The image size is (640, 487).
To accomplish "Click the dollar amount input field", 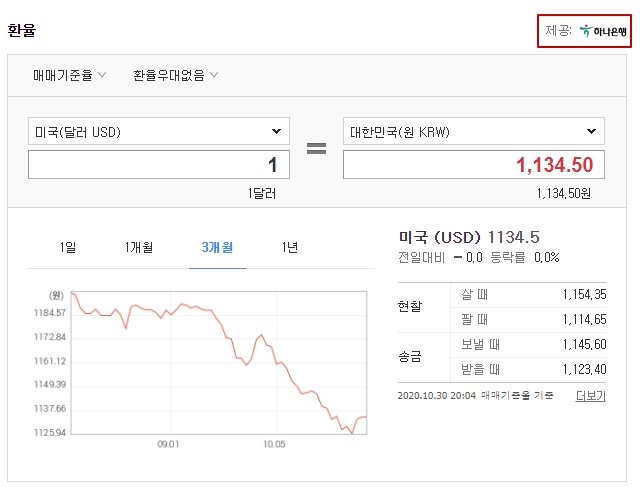I will [159, 165].
